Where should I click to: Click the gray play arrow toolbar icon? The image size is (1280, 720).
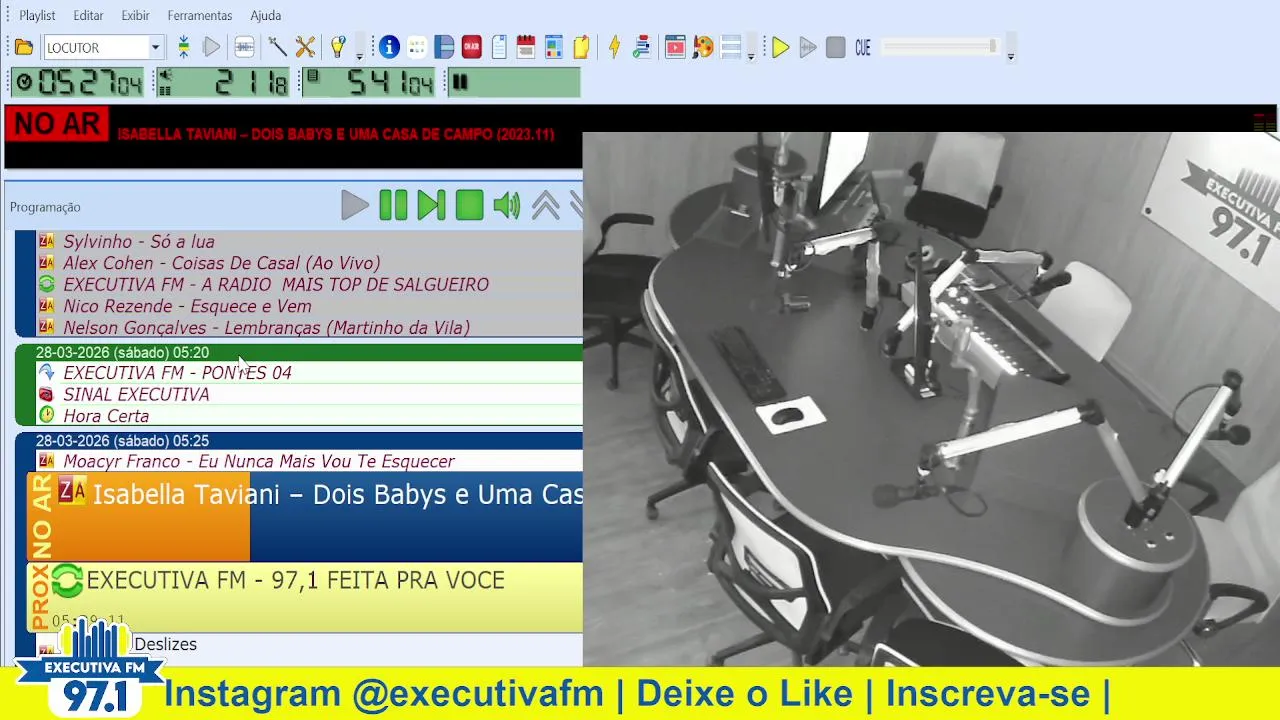(x=212, y=47)
